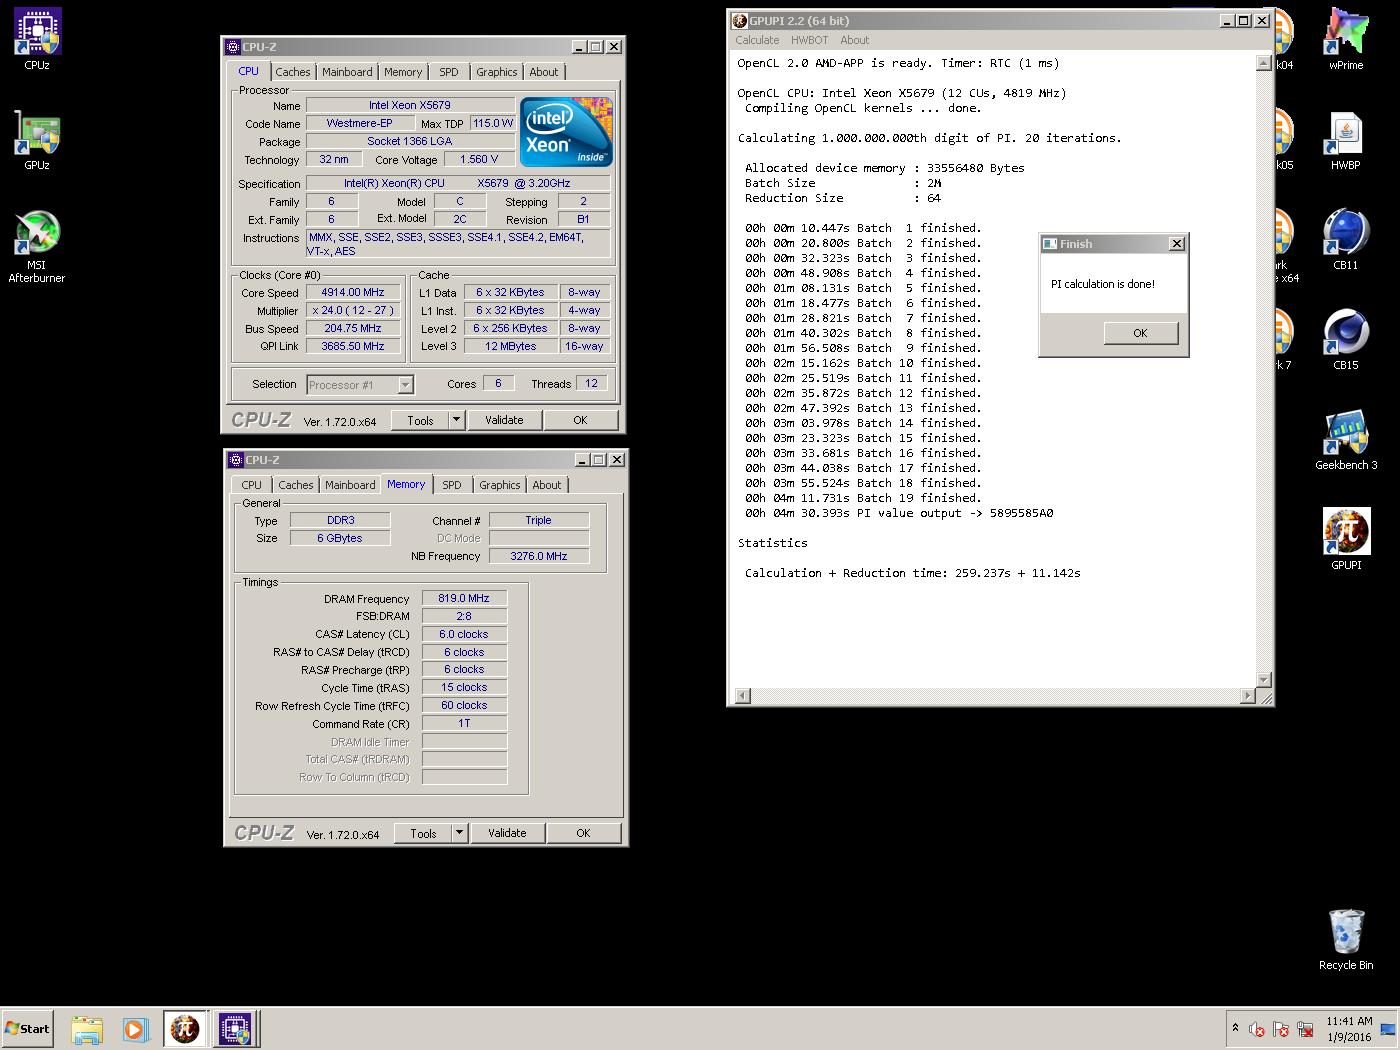Click the PI value output line in GPUPI
This screenshot has height=1050, width=1400.
pos(899,513)
